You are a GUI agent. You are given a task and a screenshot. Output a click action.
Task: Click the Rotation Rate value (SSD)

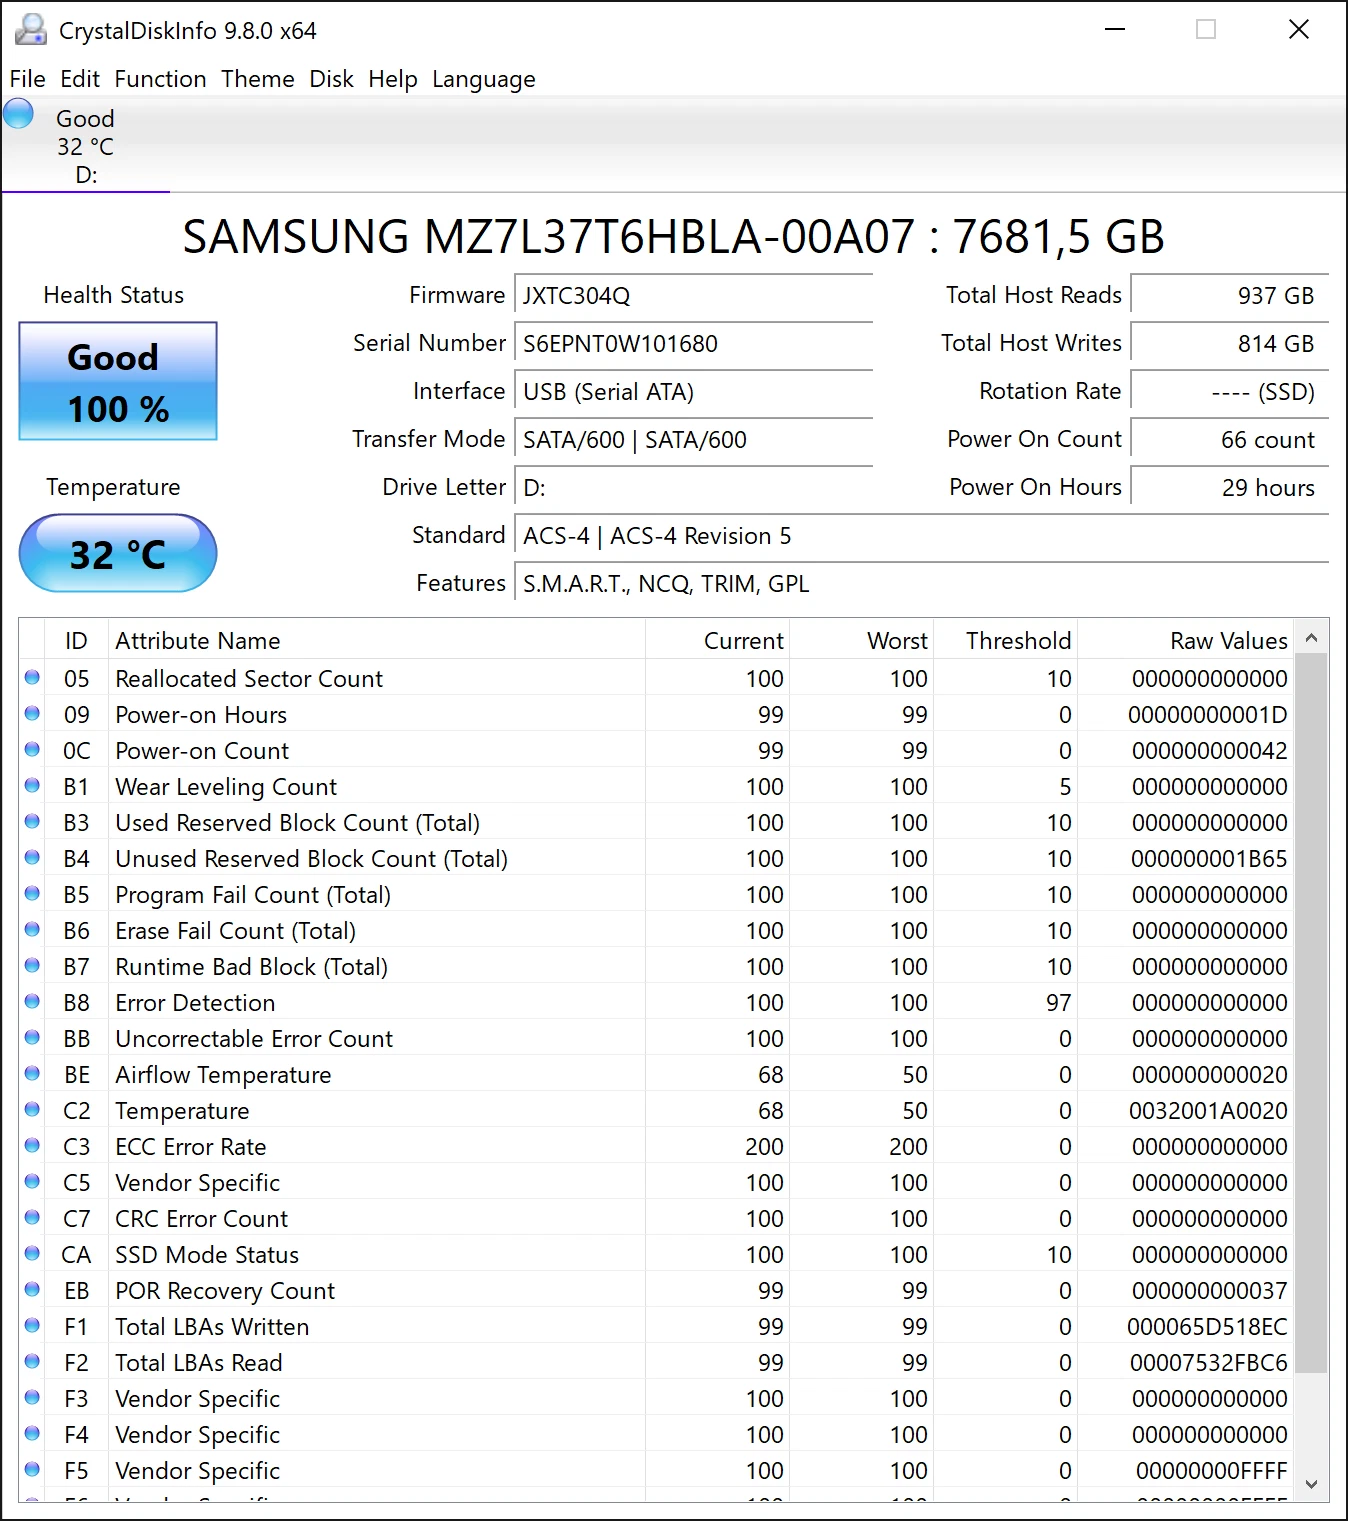tap(1229, 391)
